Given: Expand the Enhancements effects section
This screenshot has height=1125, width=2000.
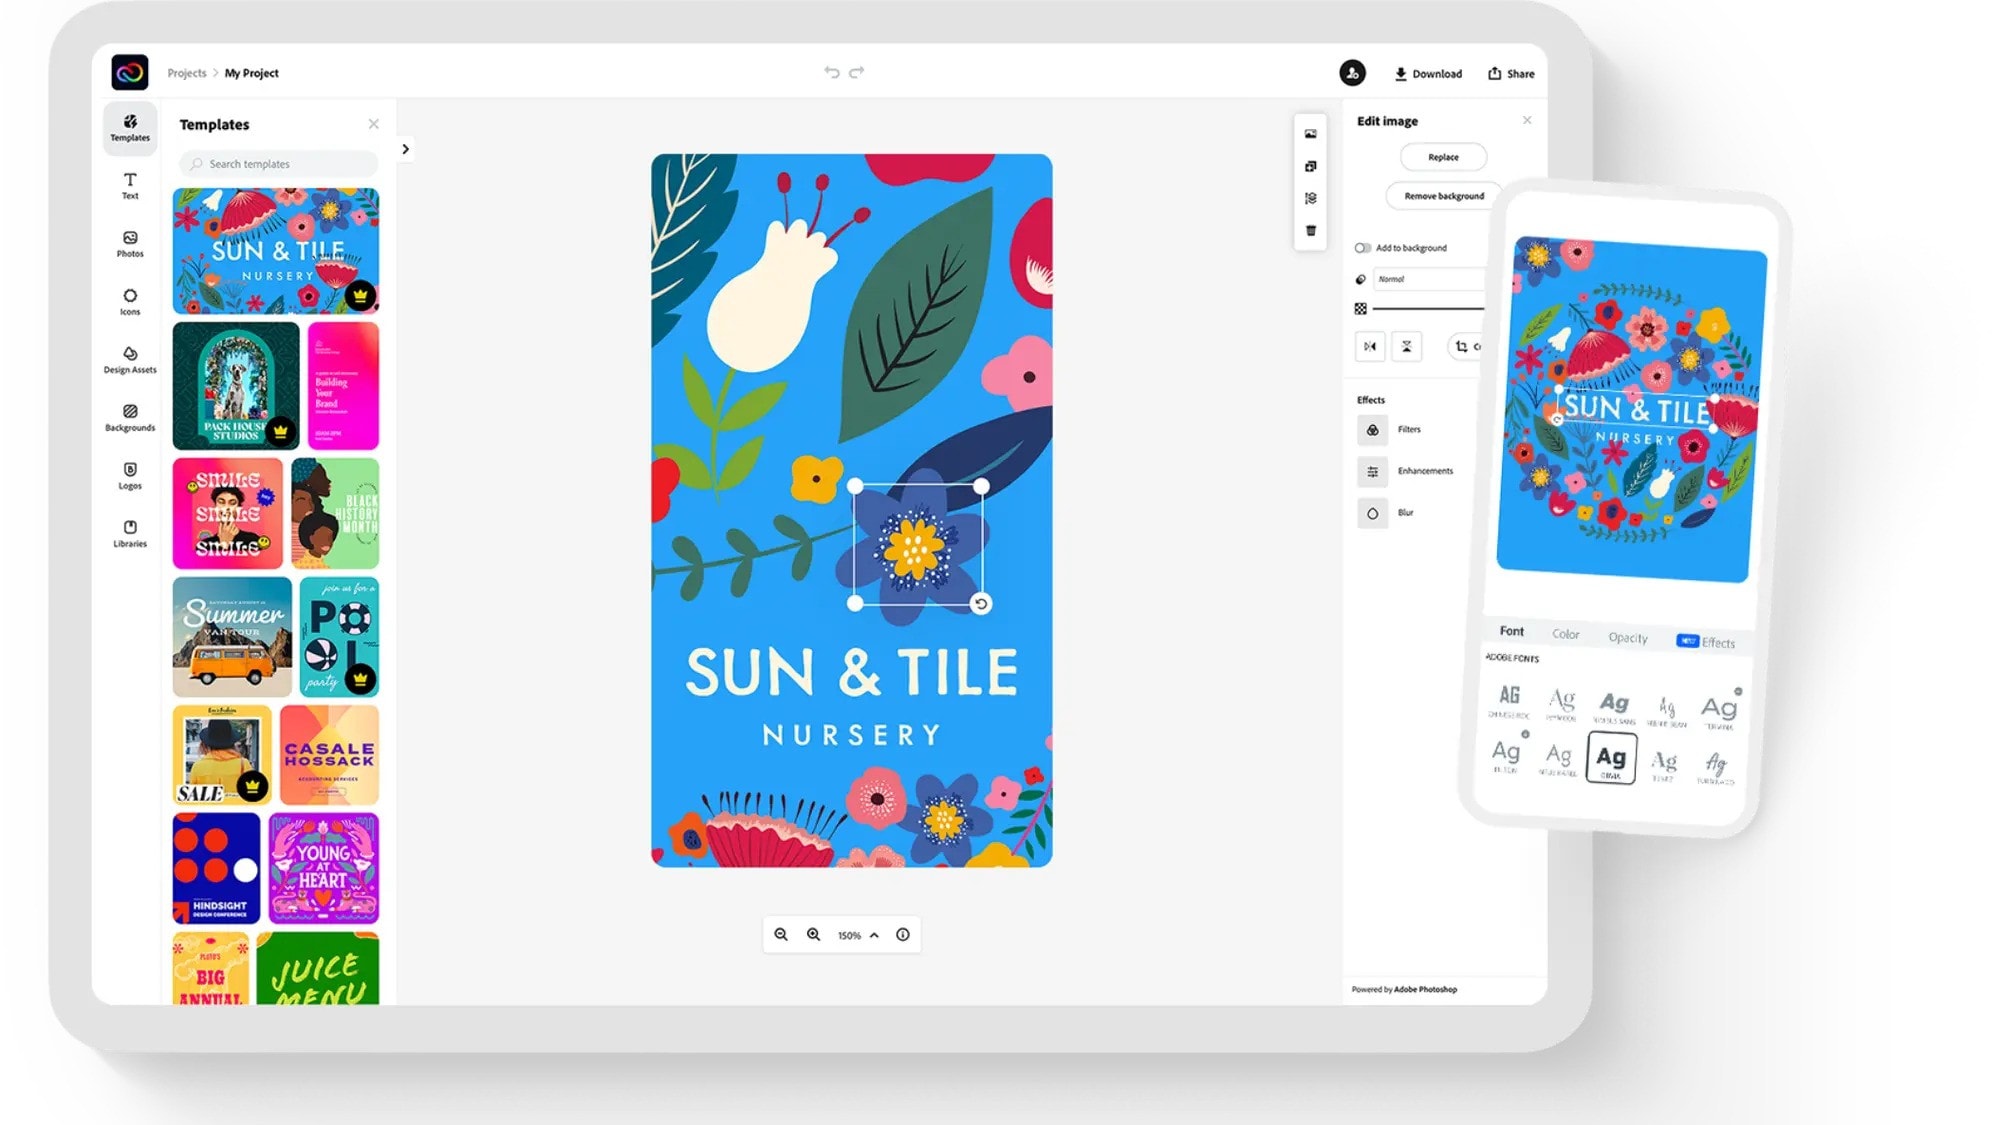Looking at the screenshot, I should point(1424,470).
